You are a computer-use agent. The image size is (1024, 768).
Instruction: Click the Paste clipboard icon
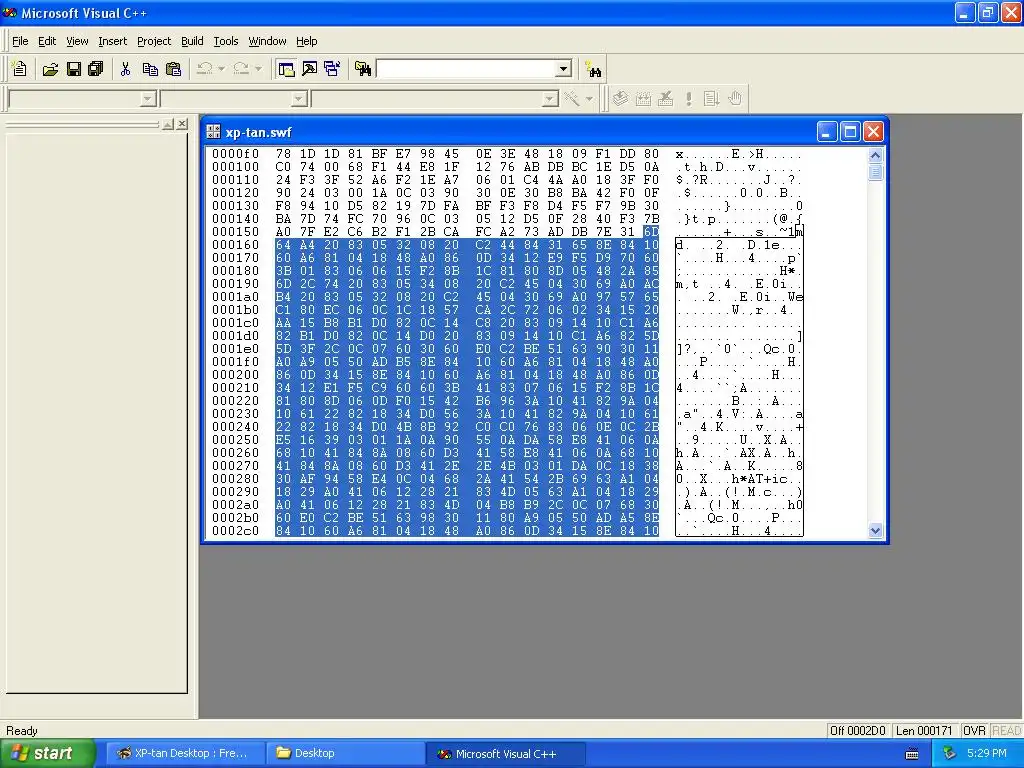tap(174, 69)
